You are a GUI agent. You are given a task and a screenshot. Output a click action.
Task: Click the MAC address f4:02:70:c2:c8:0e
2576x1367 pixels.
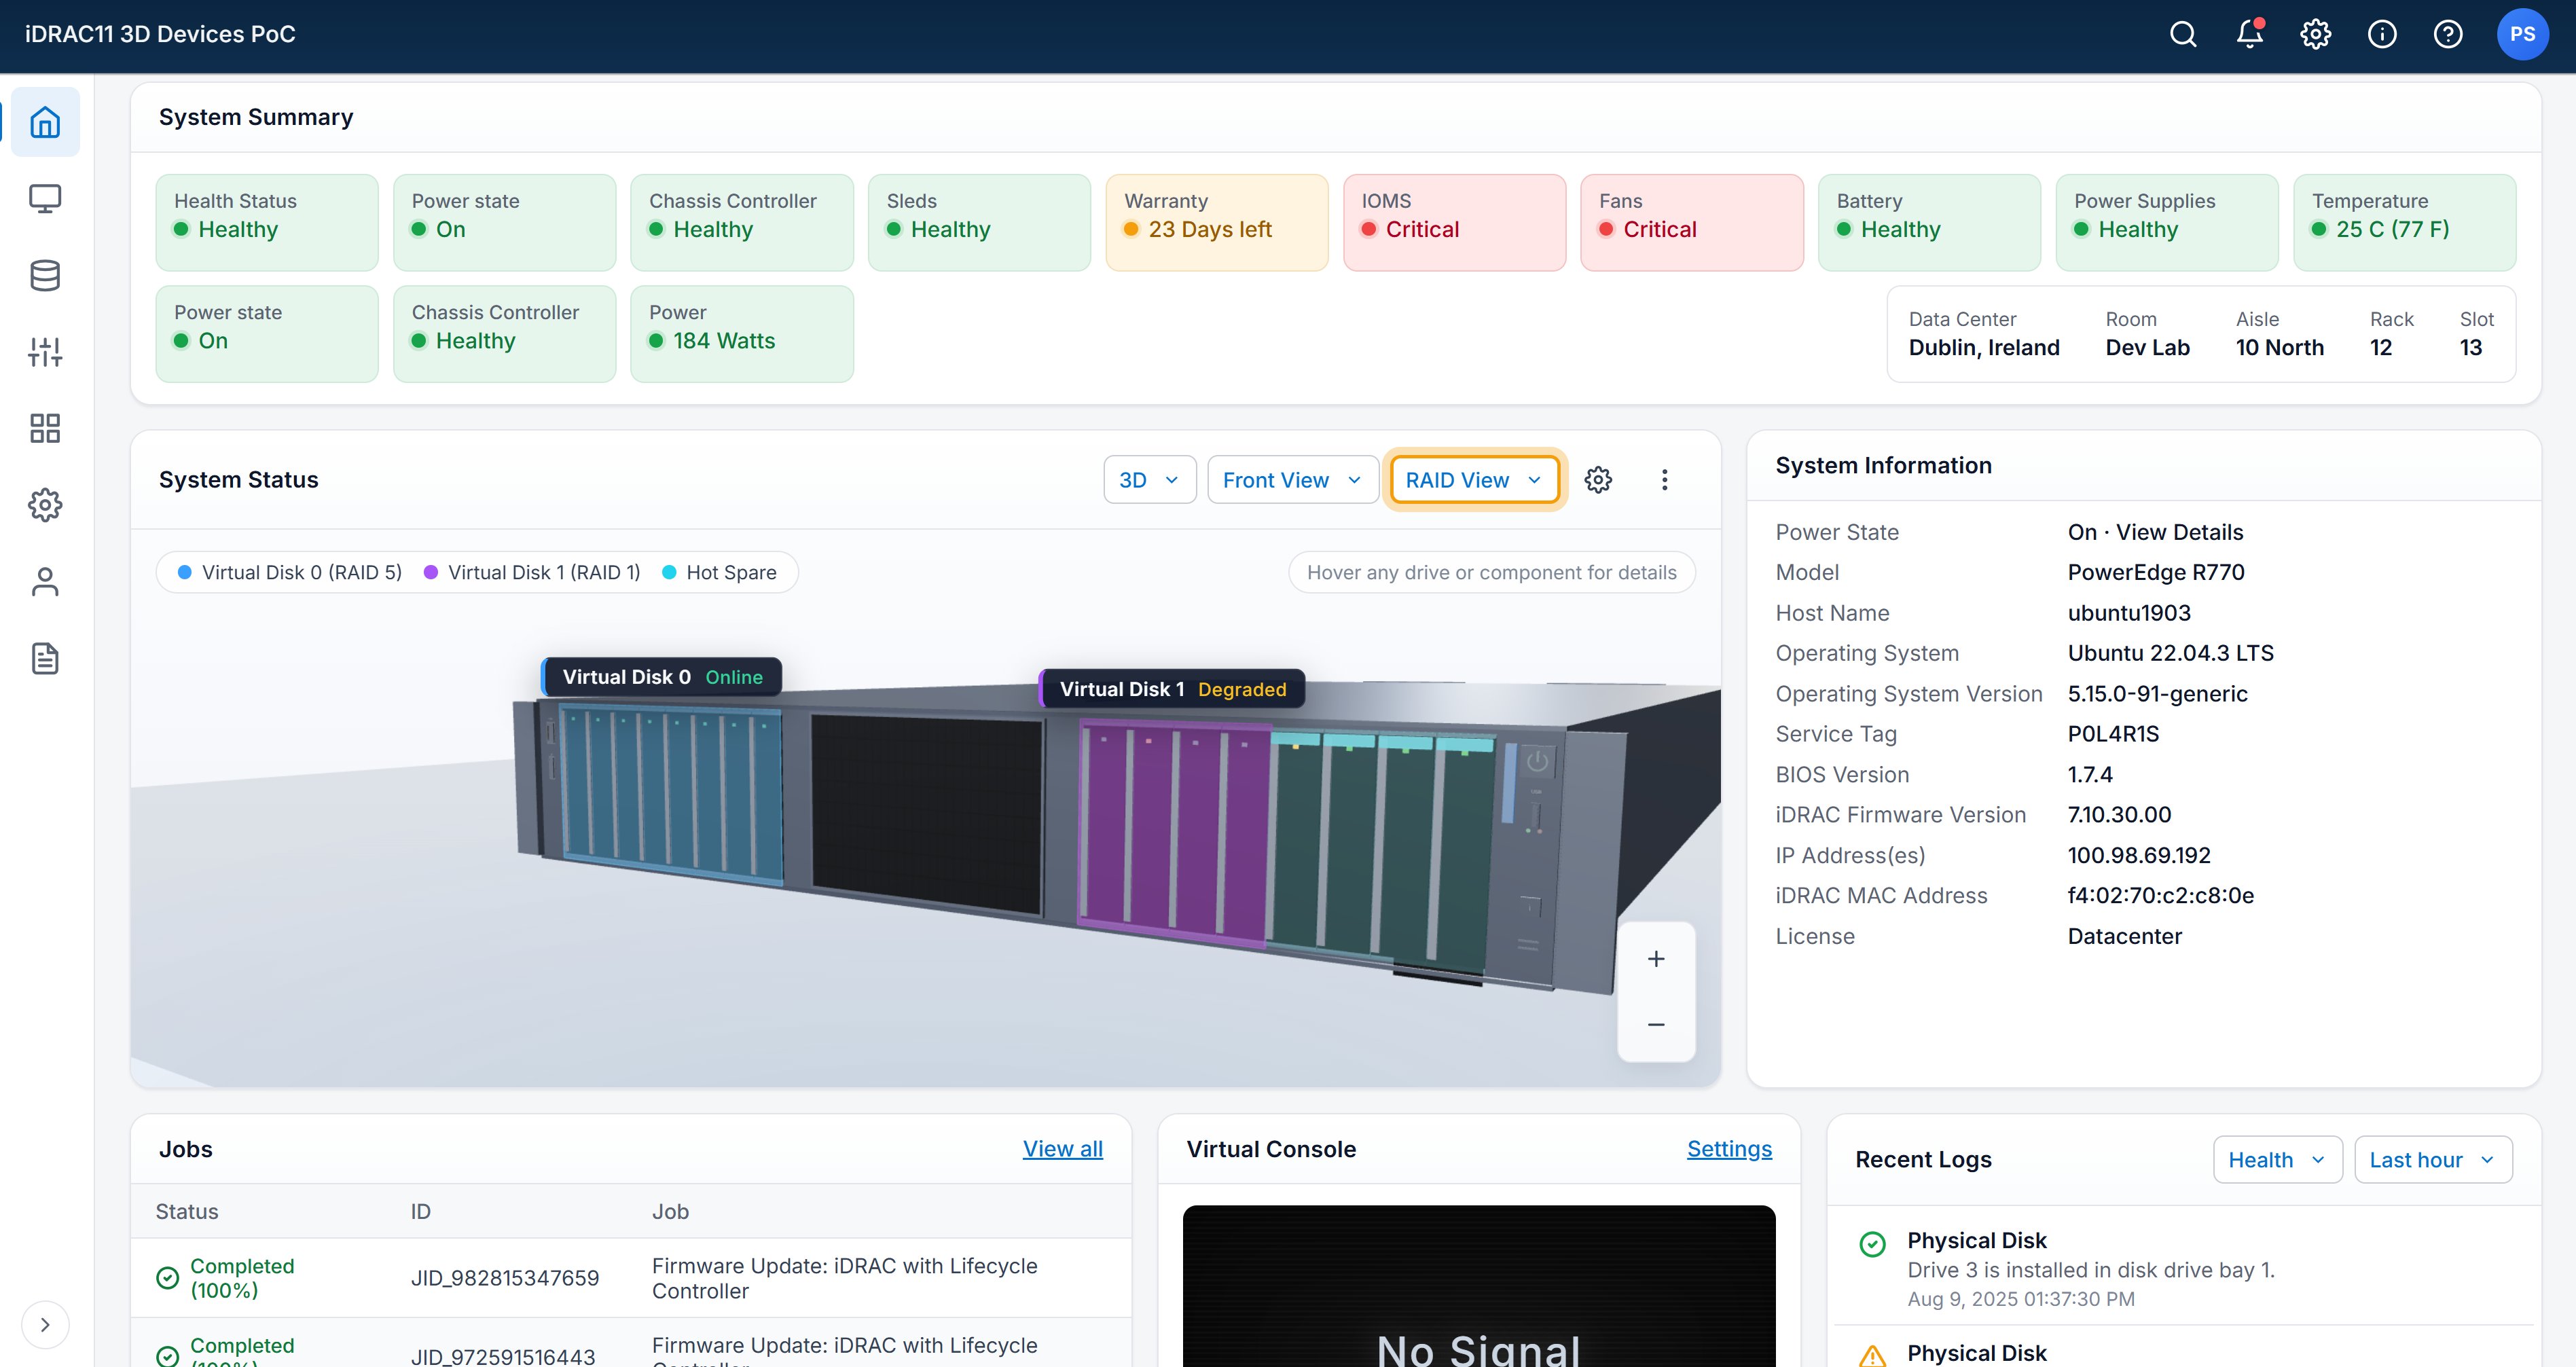pyautogui.click(x=2161, y=895)
